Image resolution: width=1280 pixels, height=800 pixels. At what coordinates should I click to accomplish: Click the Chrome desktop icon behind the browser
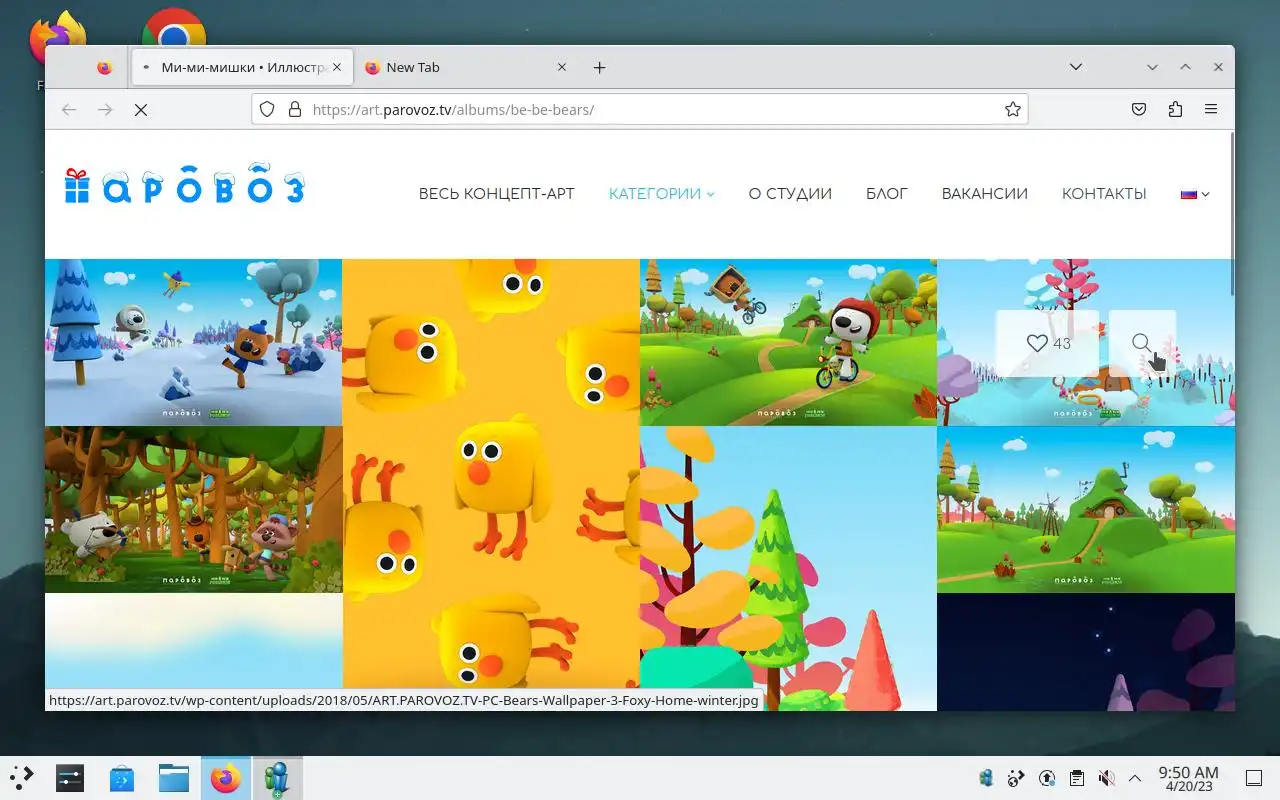[x=174, y=28]
